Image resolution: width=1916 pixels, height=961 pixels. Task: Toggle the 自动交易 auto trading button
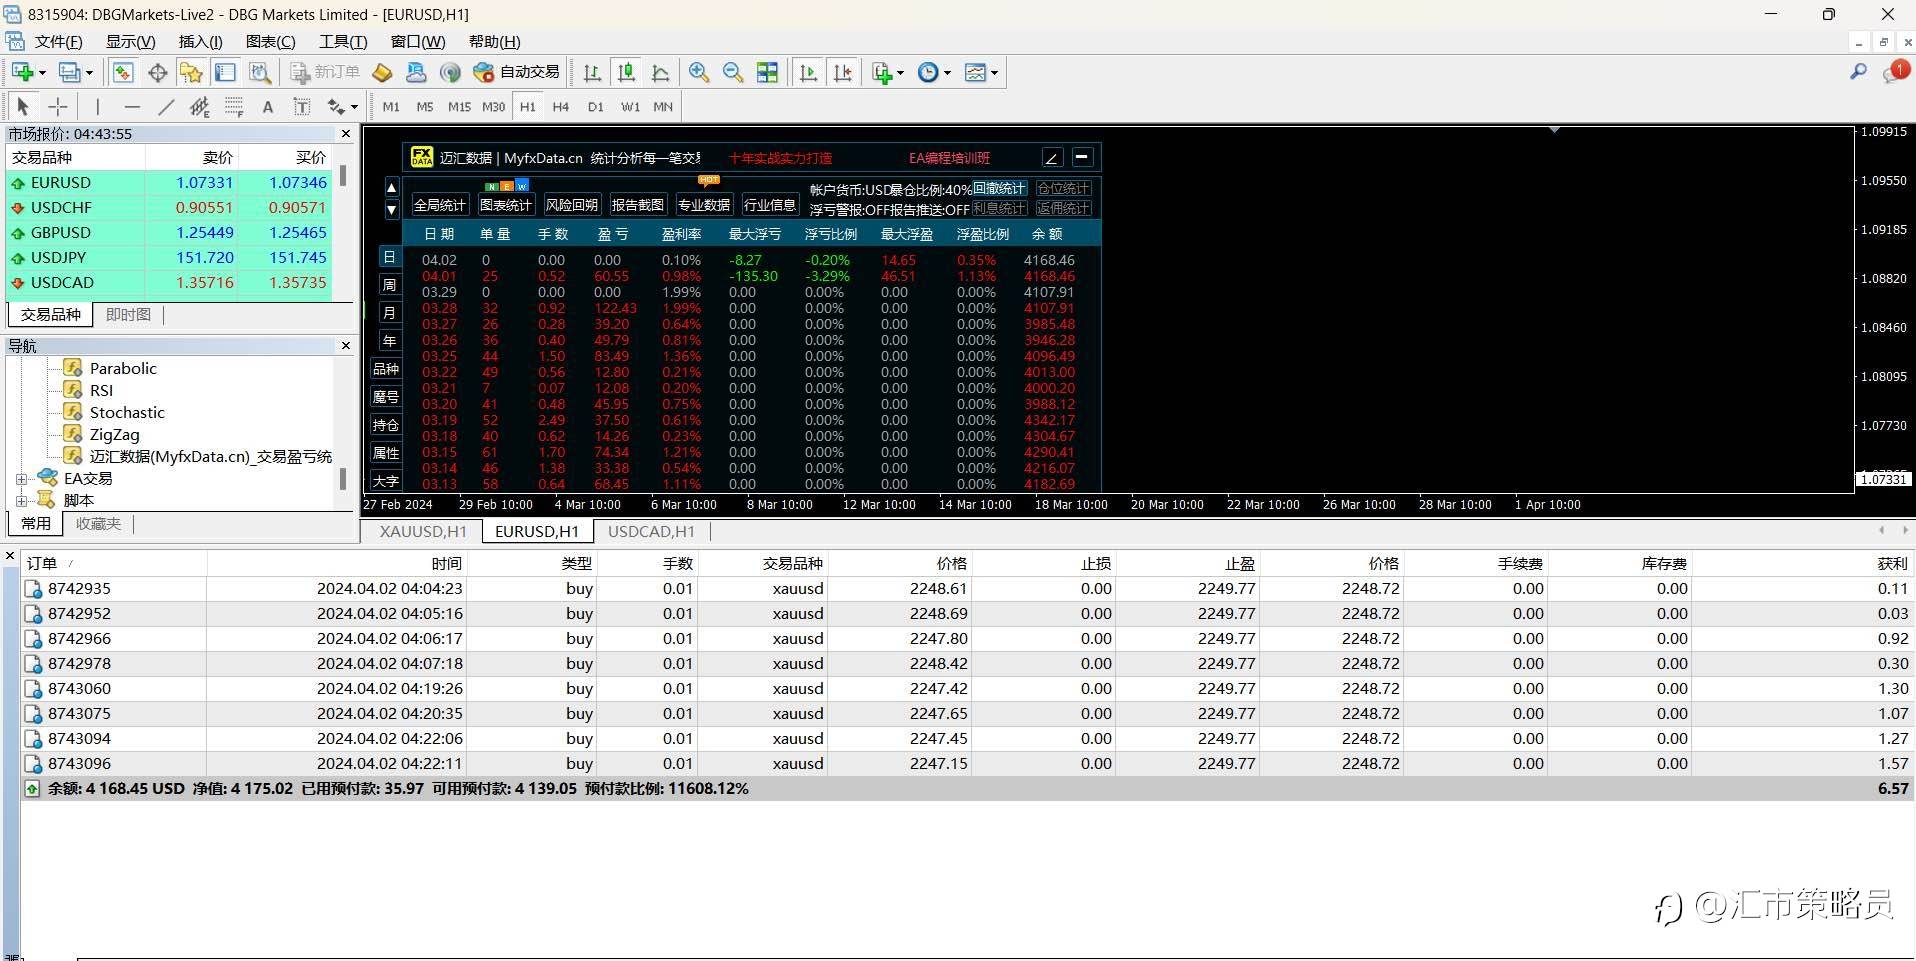(x=517, y=72)
